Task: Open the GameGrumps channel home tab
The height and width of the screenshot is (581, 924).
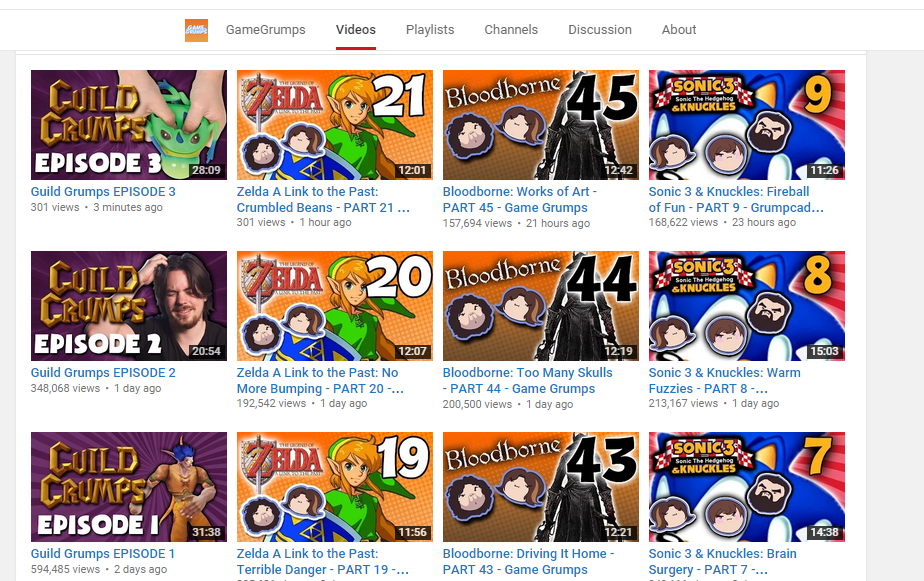Action: pyautogui.click(x=265, y=29)
